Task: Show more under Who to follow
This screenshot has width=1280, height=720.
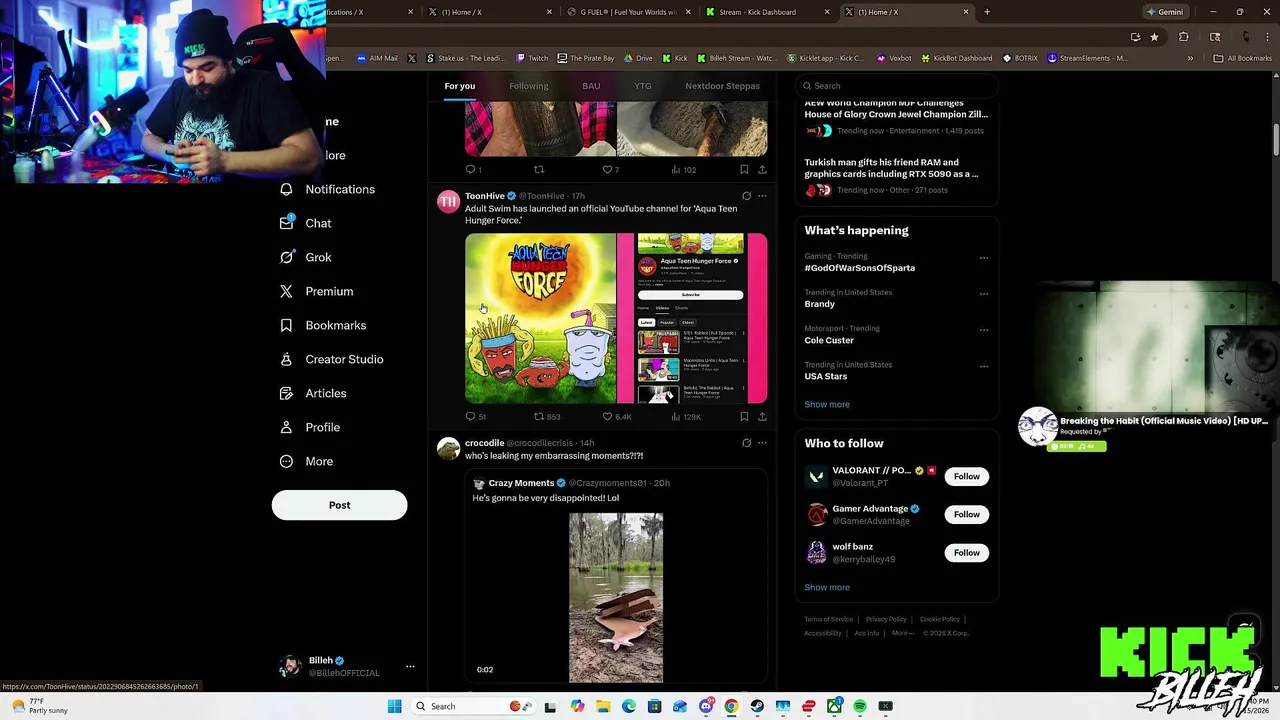Action: click(x=827, y=587)
